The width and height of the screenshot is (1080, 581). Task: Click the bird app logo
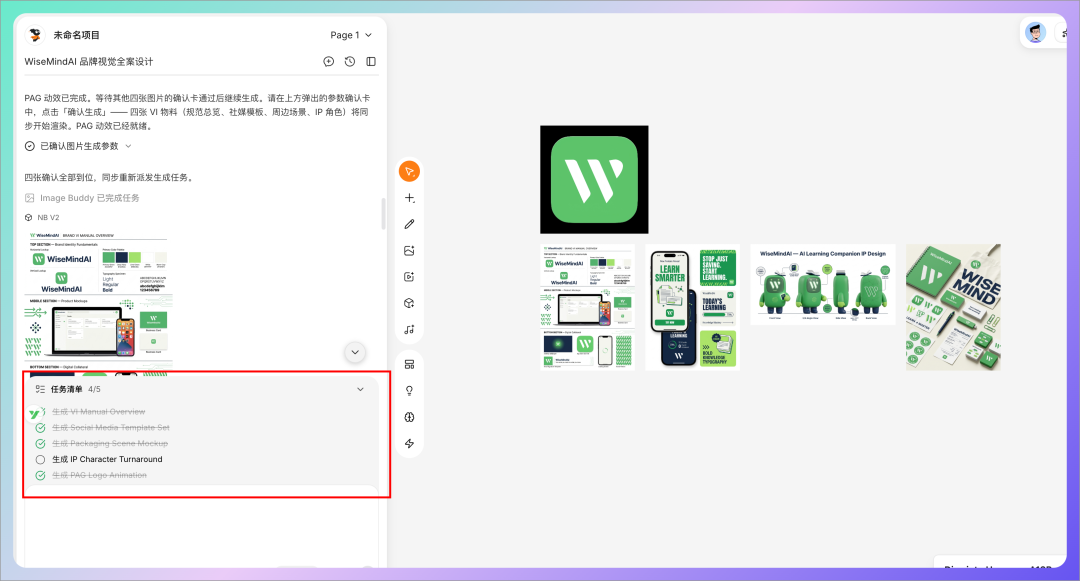34,34
